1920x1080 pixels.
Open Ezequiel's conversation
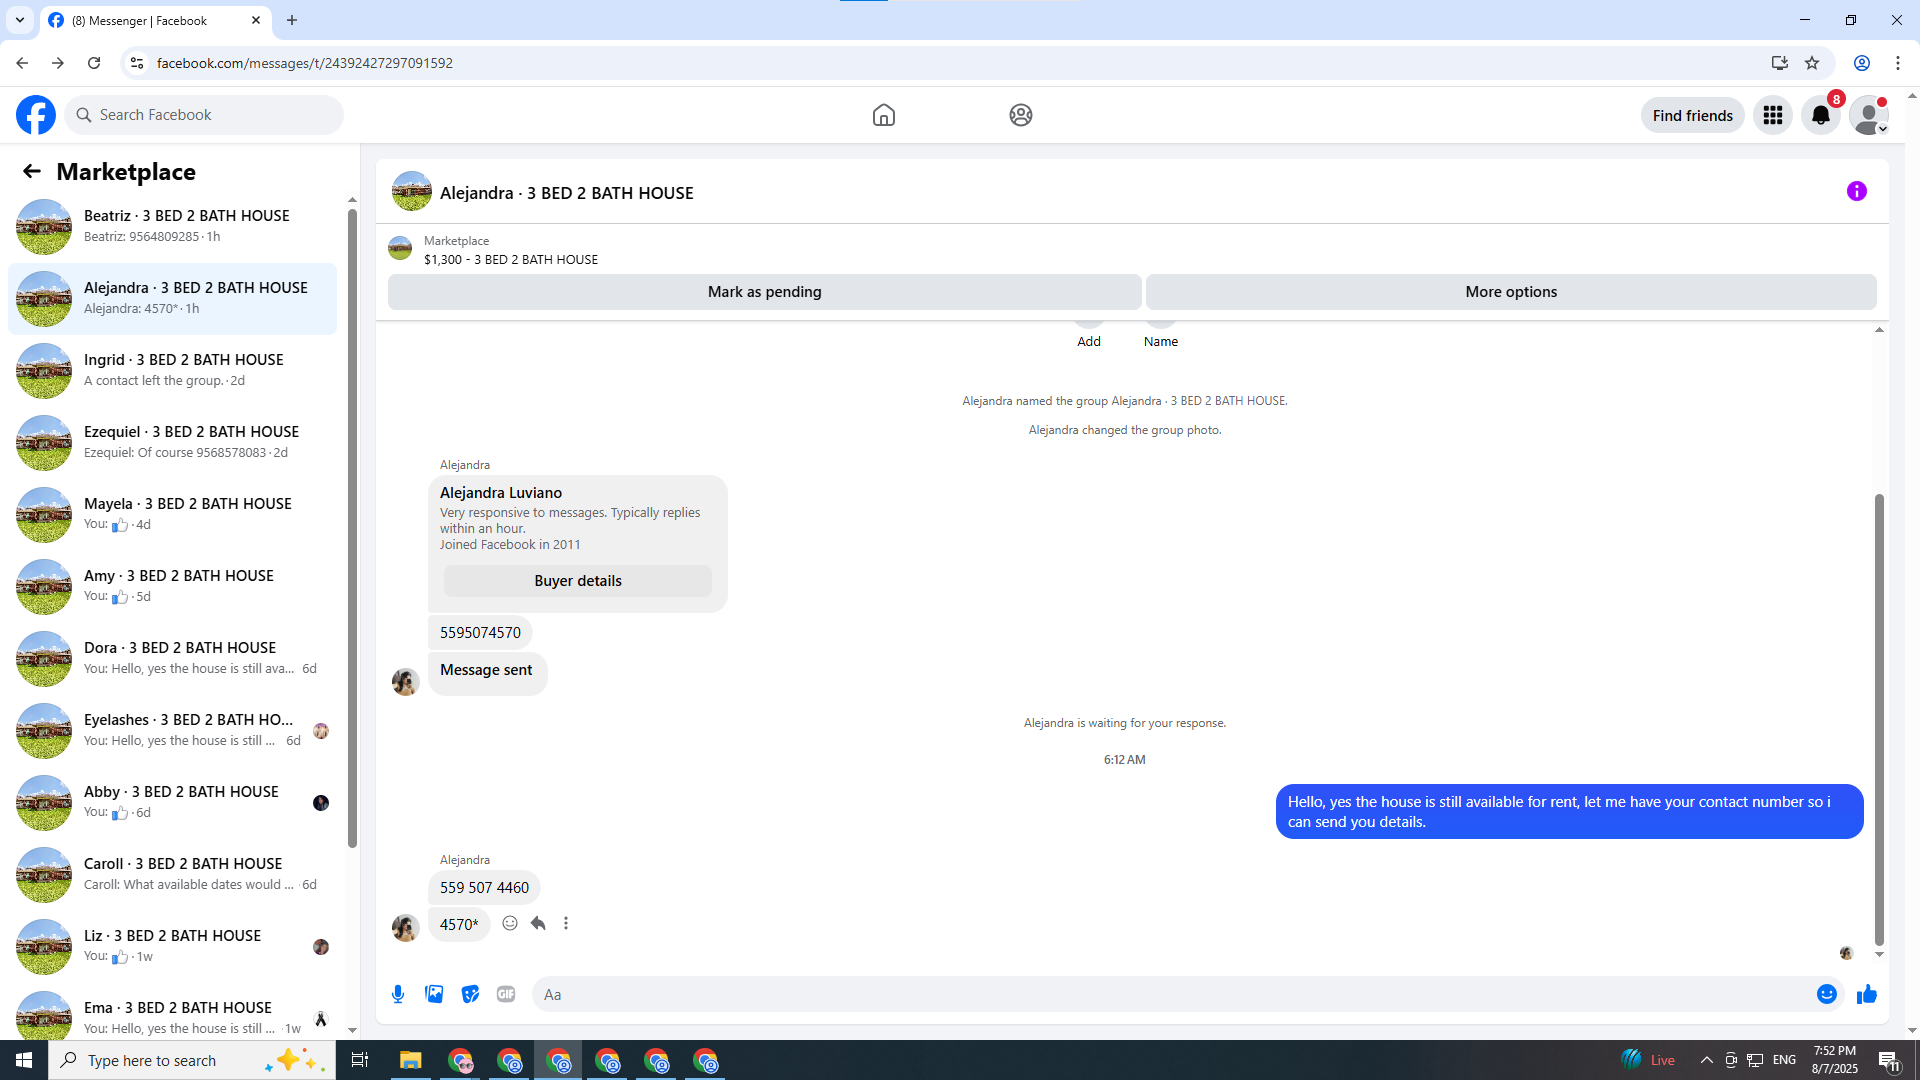tap(173, 443)
